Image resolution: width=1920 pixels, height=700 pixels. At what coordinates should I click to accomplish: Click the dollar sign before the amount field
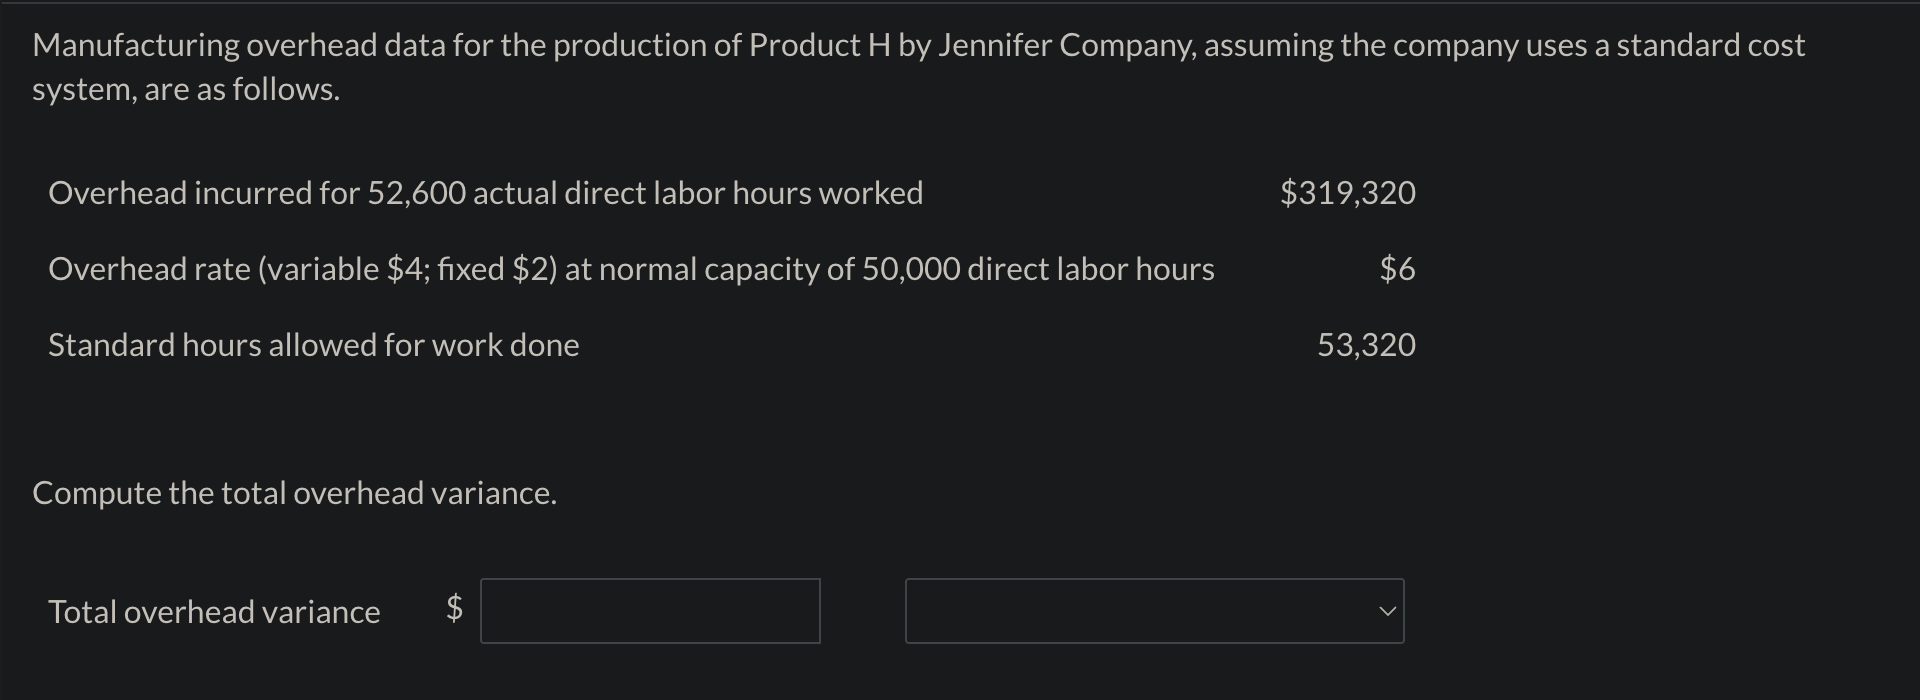(x=454, y=607)
